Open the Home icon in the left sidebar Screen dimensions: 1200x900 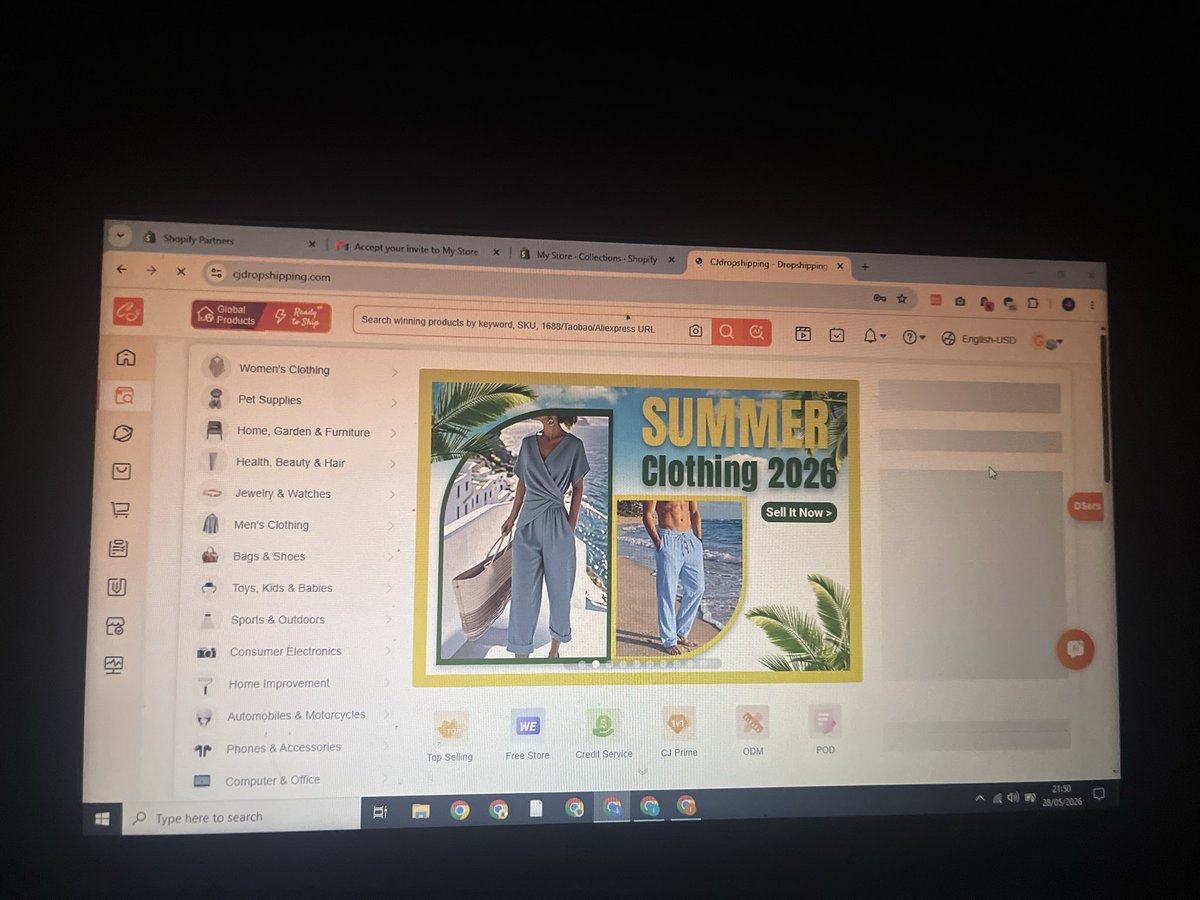pyautogui.click(x=126, y=357)
